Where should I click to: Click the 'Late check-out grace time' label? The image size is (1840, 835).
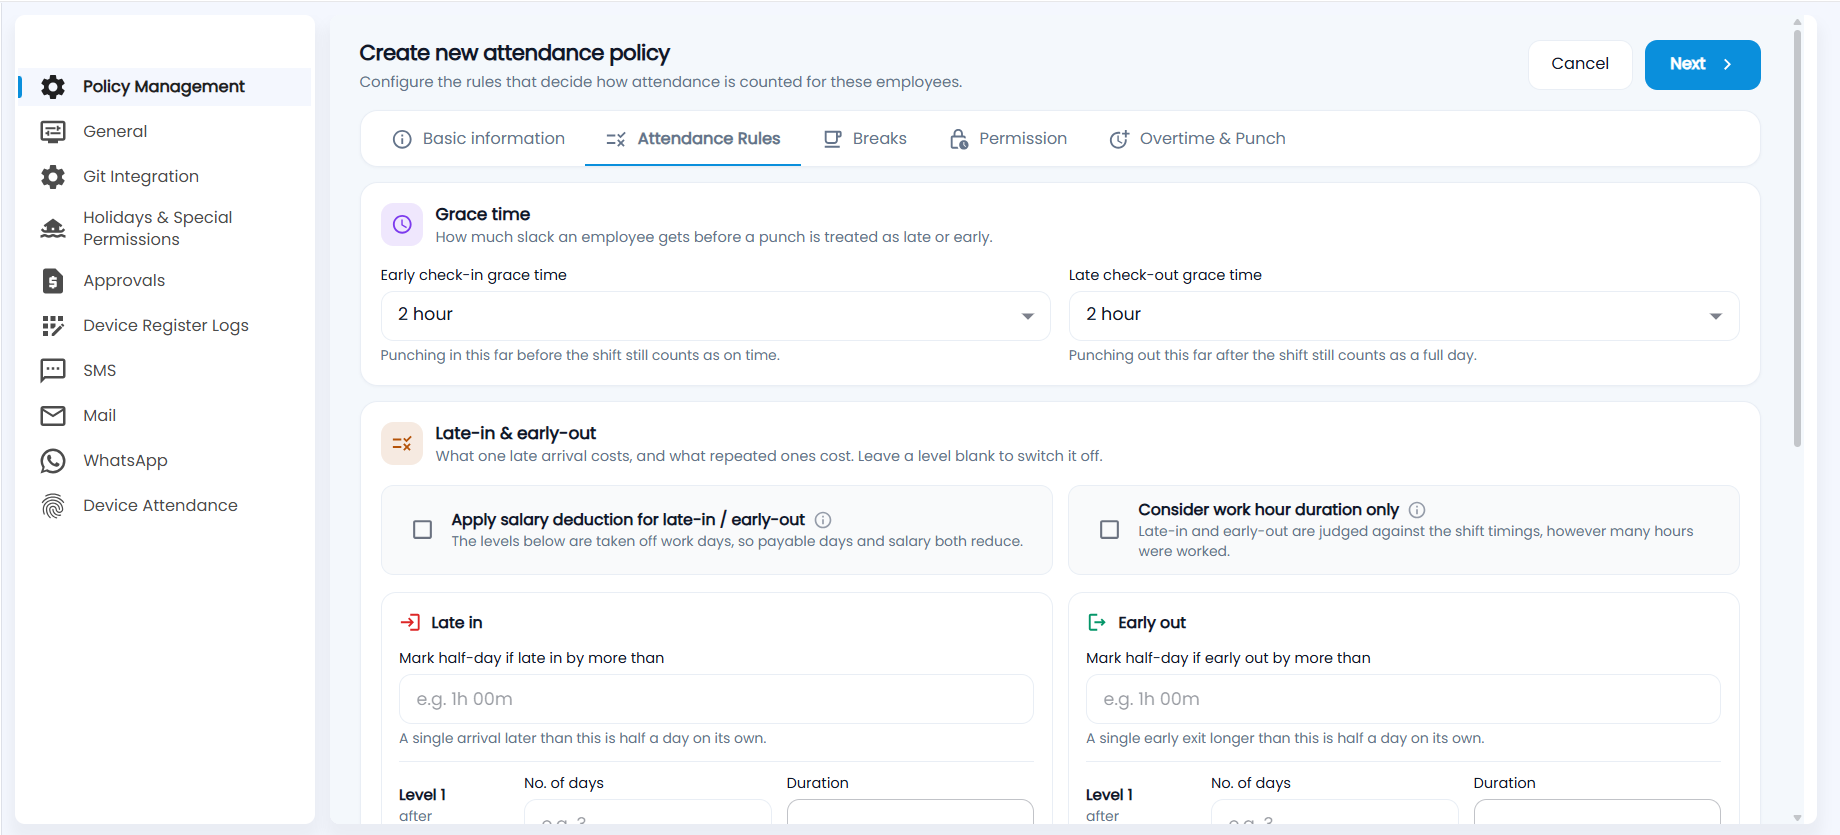tap(1165, 275)
